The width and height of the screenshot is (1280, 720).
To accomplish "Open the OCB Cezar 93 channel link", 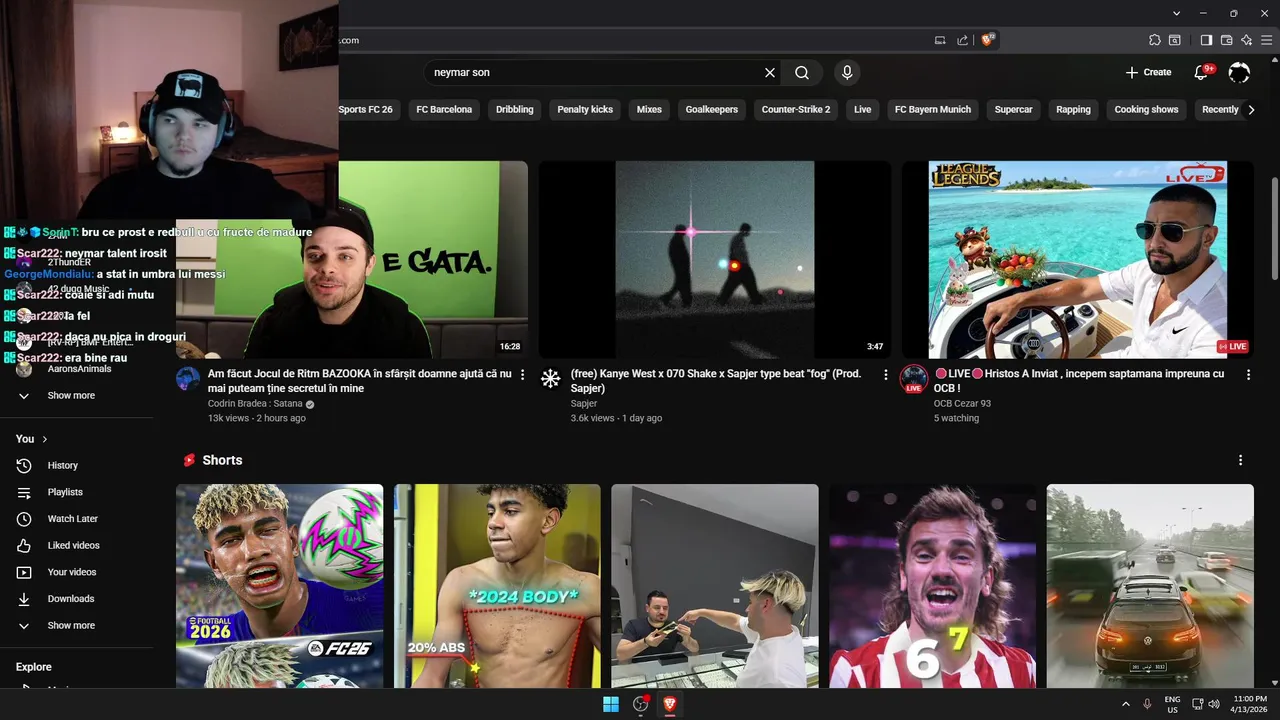I will tap(962, 404).
